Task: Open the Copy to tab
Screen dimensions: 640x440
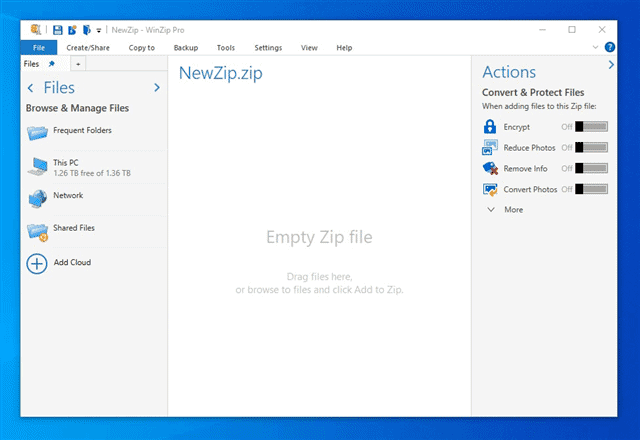Action: 142,48
